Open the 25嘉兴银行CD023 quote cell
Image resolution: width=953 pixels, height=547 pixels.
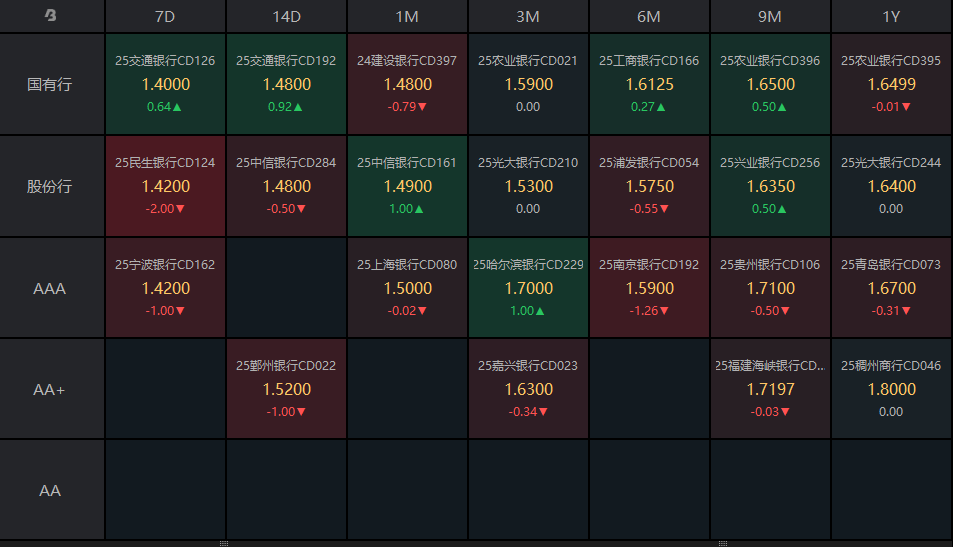[528, 389]
